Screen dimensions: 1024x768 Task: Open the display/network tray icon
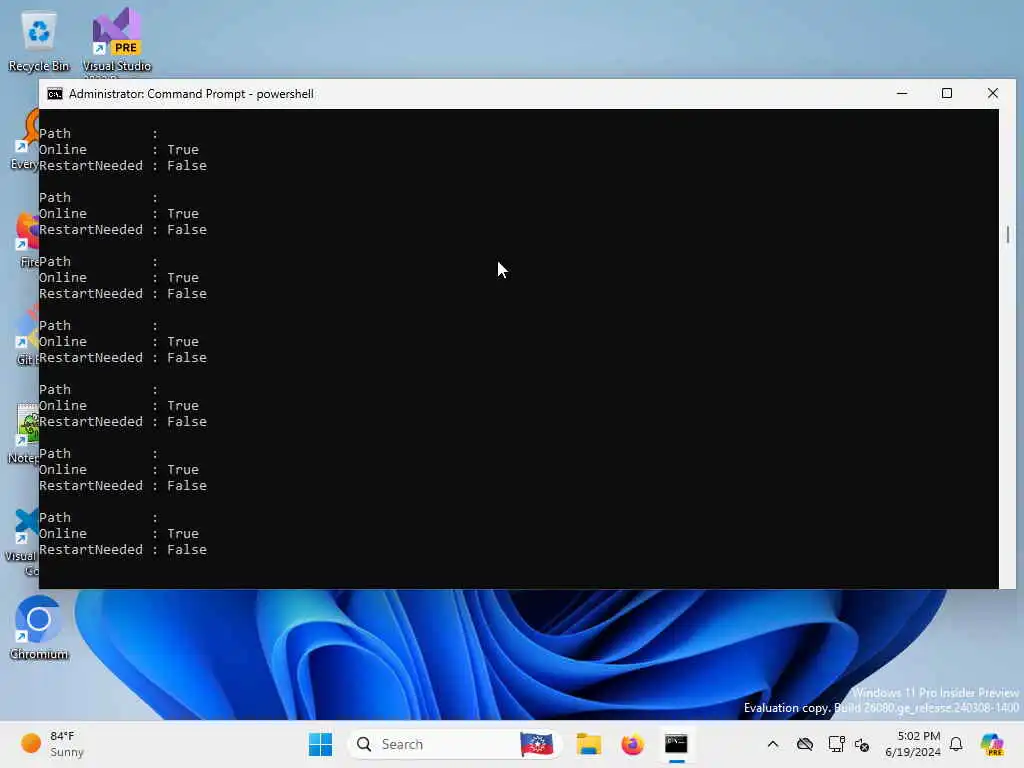pos(836,744)
